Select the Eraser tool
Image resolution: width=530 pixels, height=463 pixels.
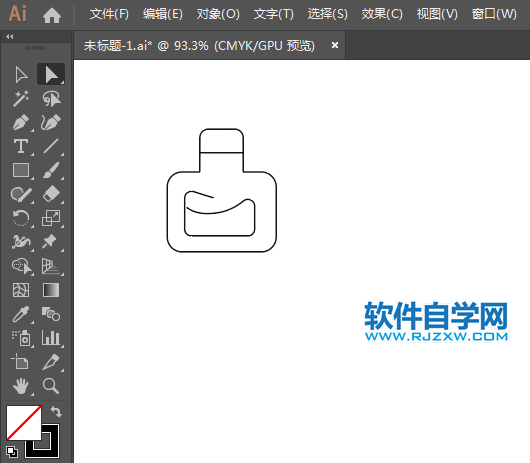pos(51,194)
